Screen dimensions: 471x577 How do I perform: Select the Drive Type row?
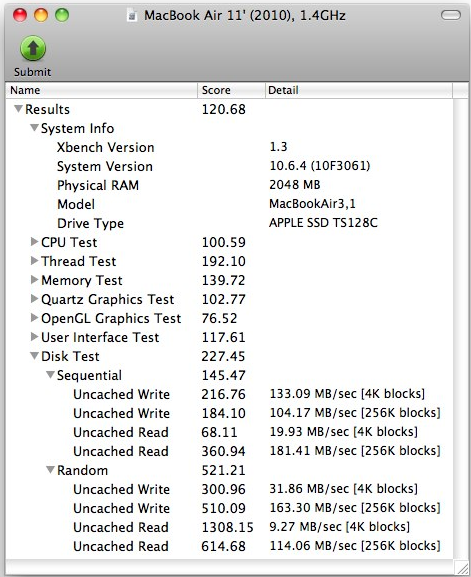[x=229, y=223]
